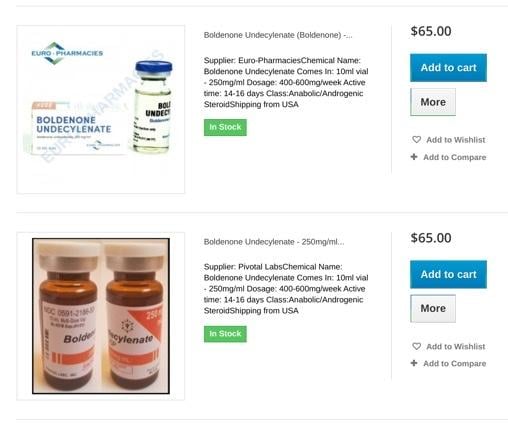Open the 'Boldenone Undecylenate - 250mg/ml...' title link

pyautogui.click(x=274, y=242)
